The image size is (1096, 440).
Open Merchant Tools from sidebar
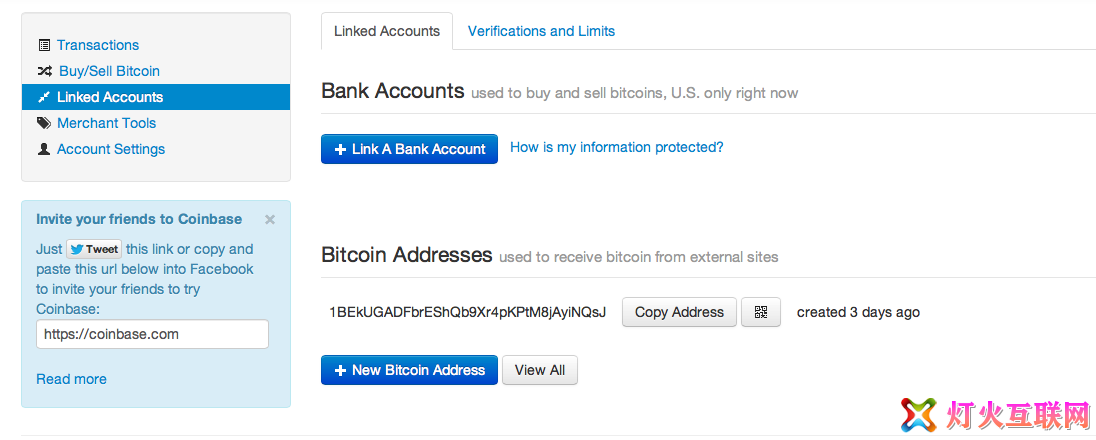click(x=106, y=123)
